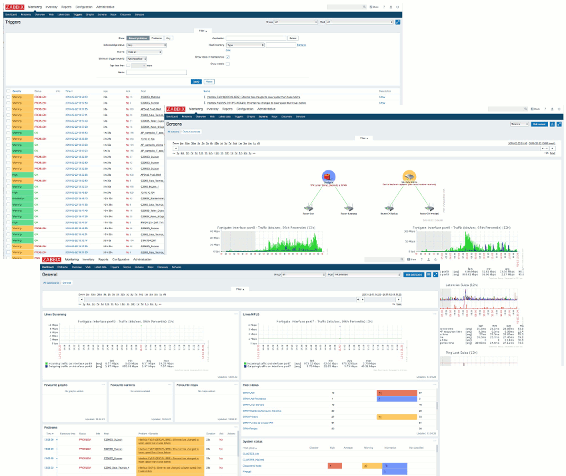Toggle fullscreen icon in Dashboard window
Image resolution: width=566 pixels, height=476 pixels.
[436, 275]
